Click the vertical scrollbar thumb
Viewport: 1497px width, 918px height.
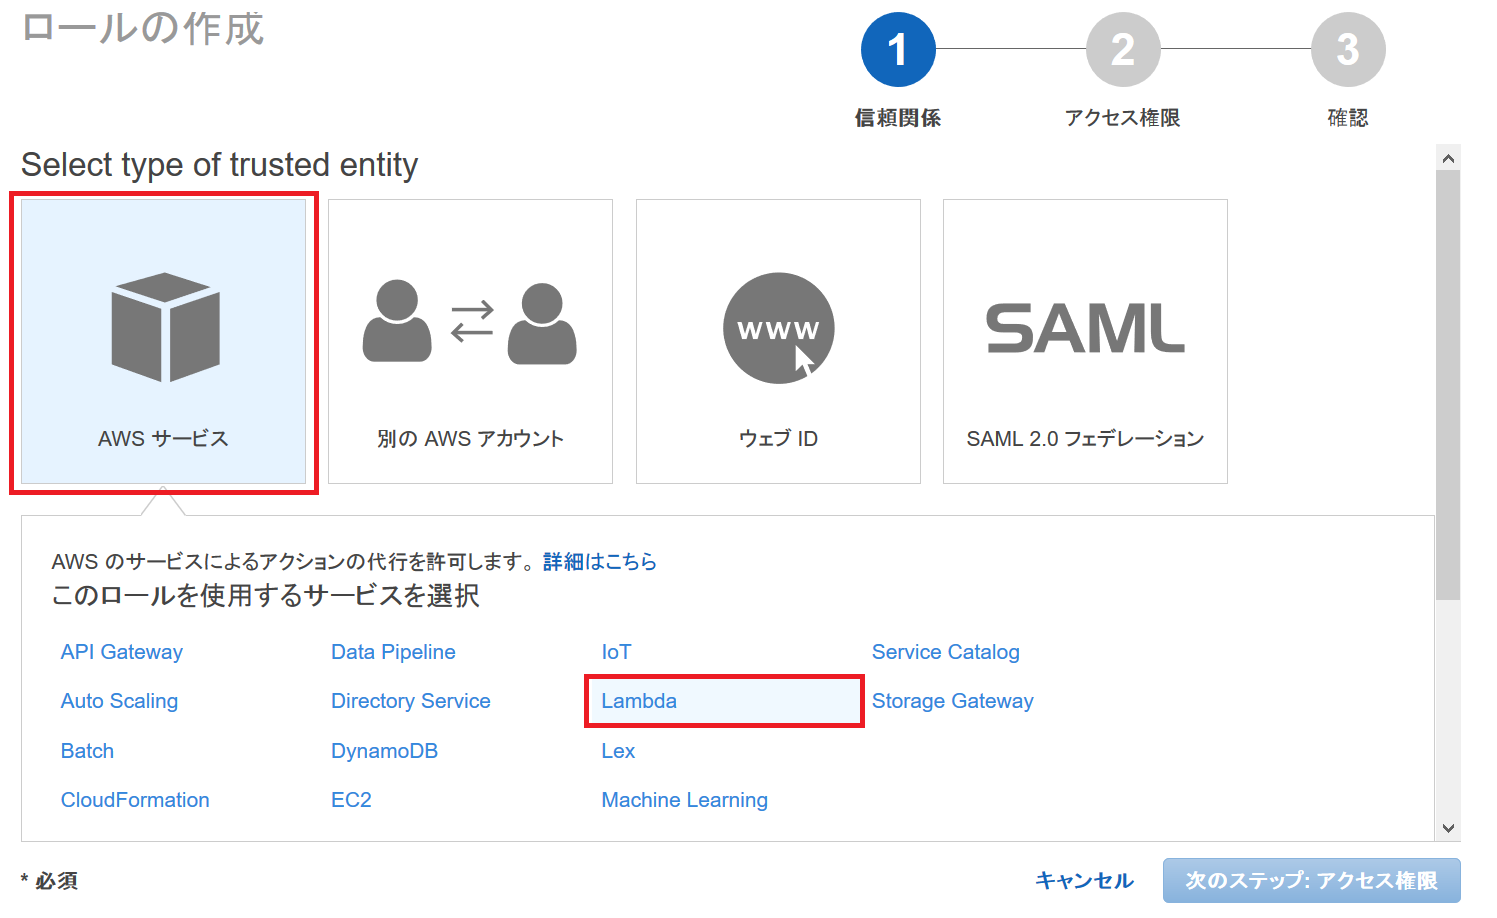click(1448, 385)
